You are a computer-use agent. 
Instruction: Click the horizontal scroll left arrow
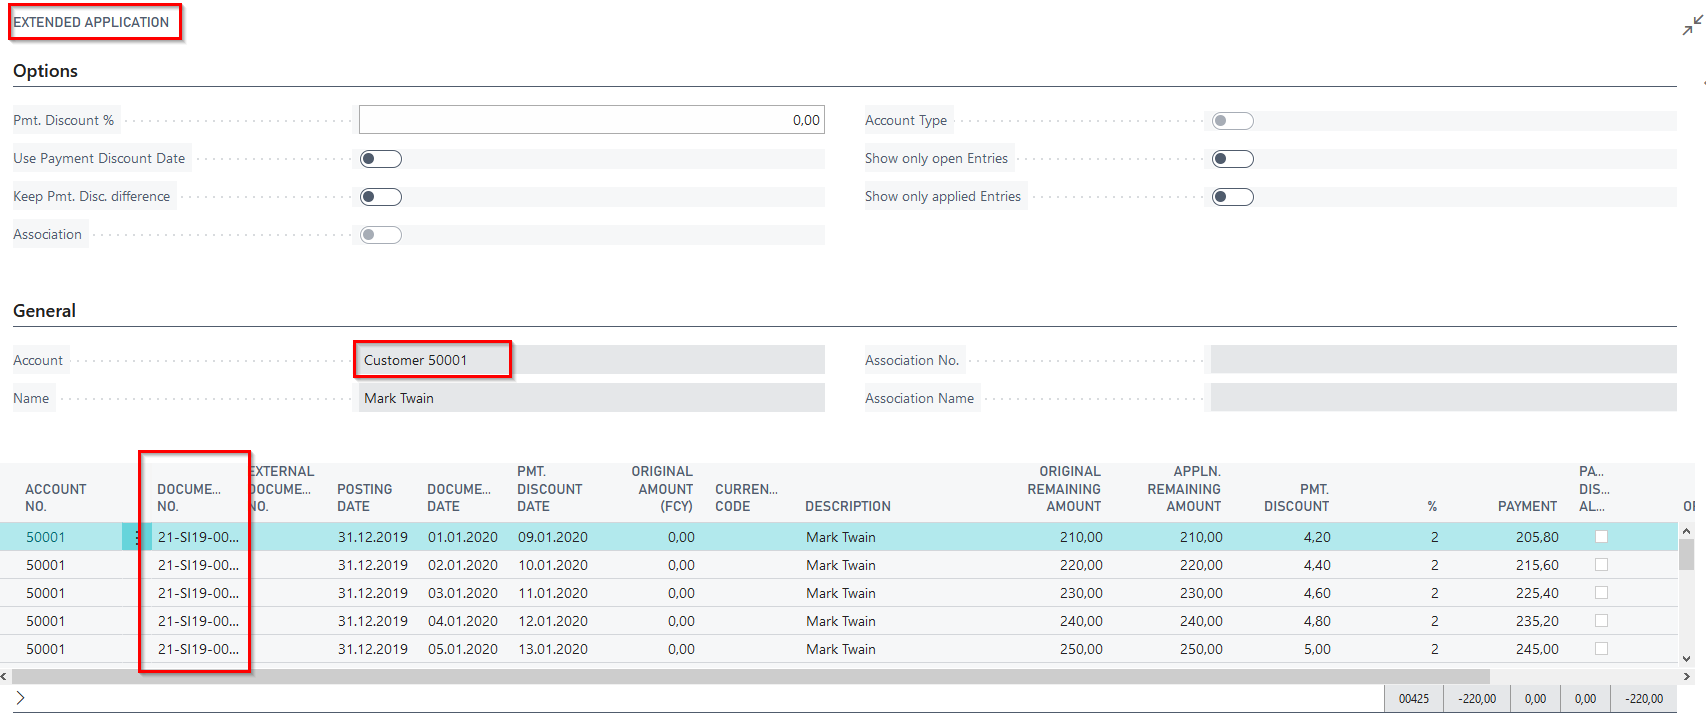[x=4, y=677]
